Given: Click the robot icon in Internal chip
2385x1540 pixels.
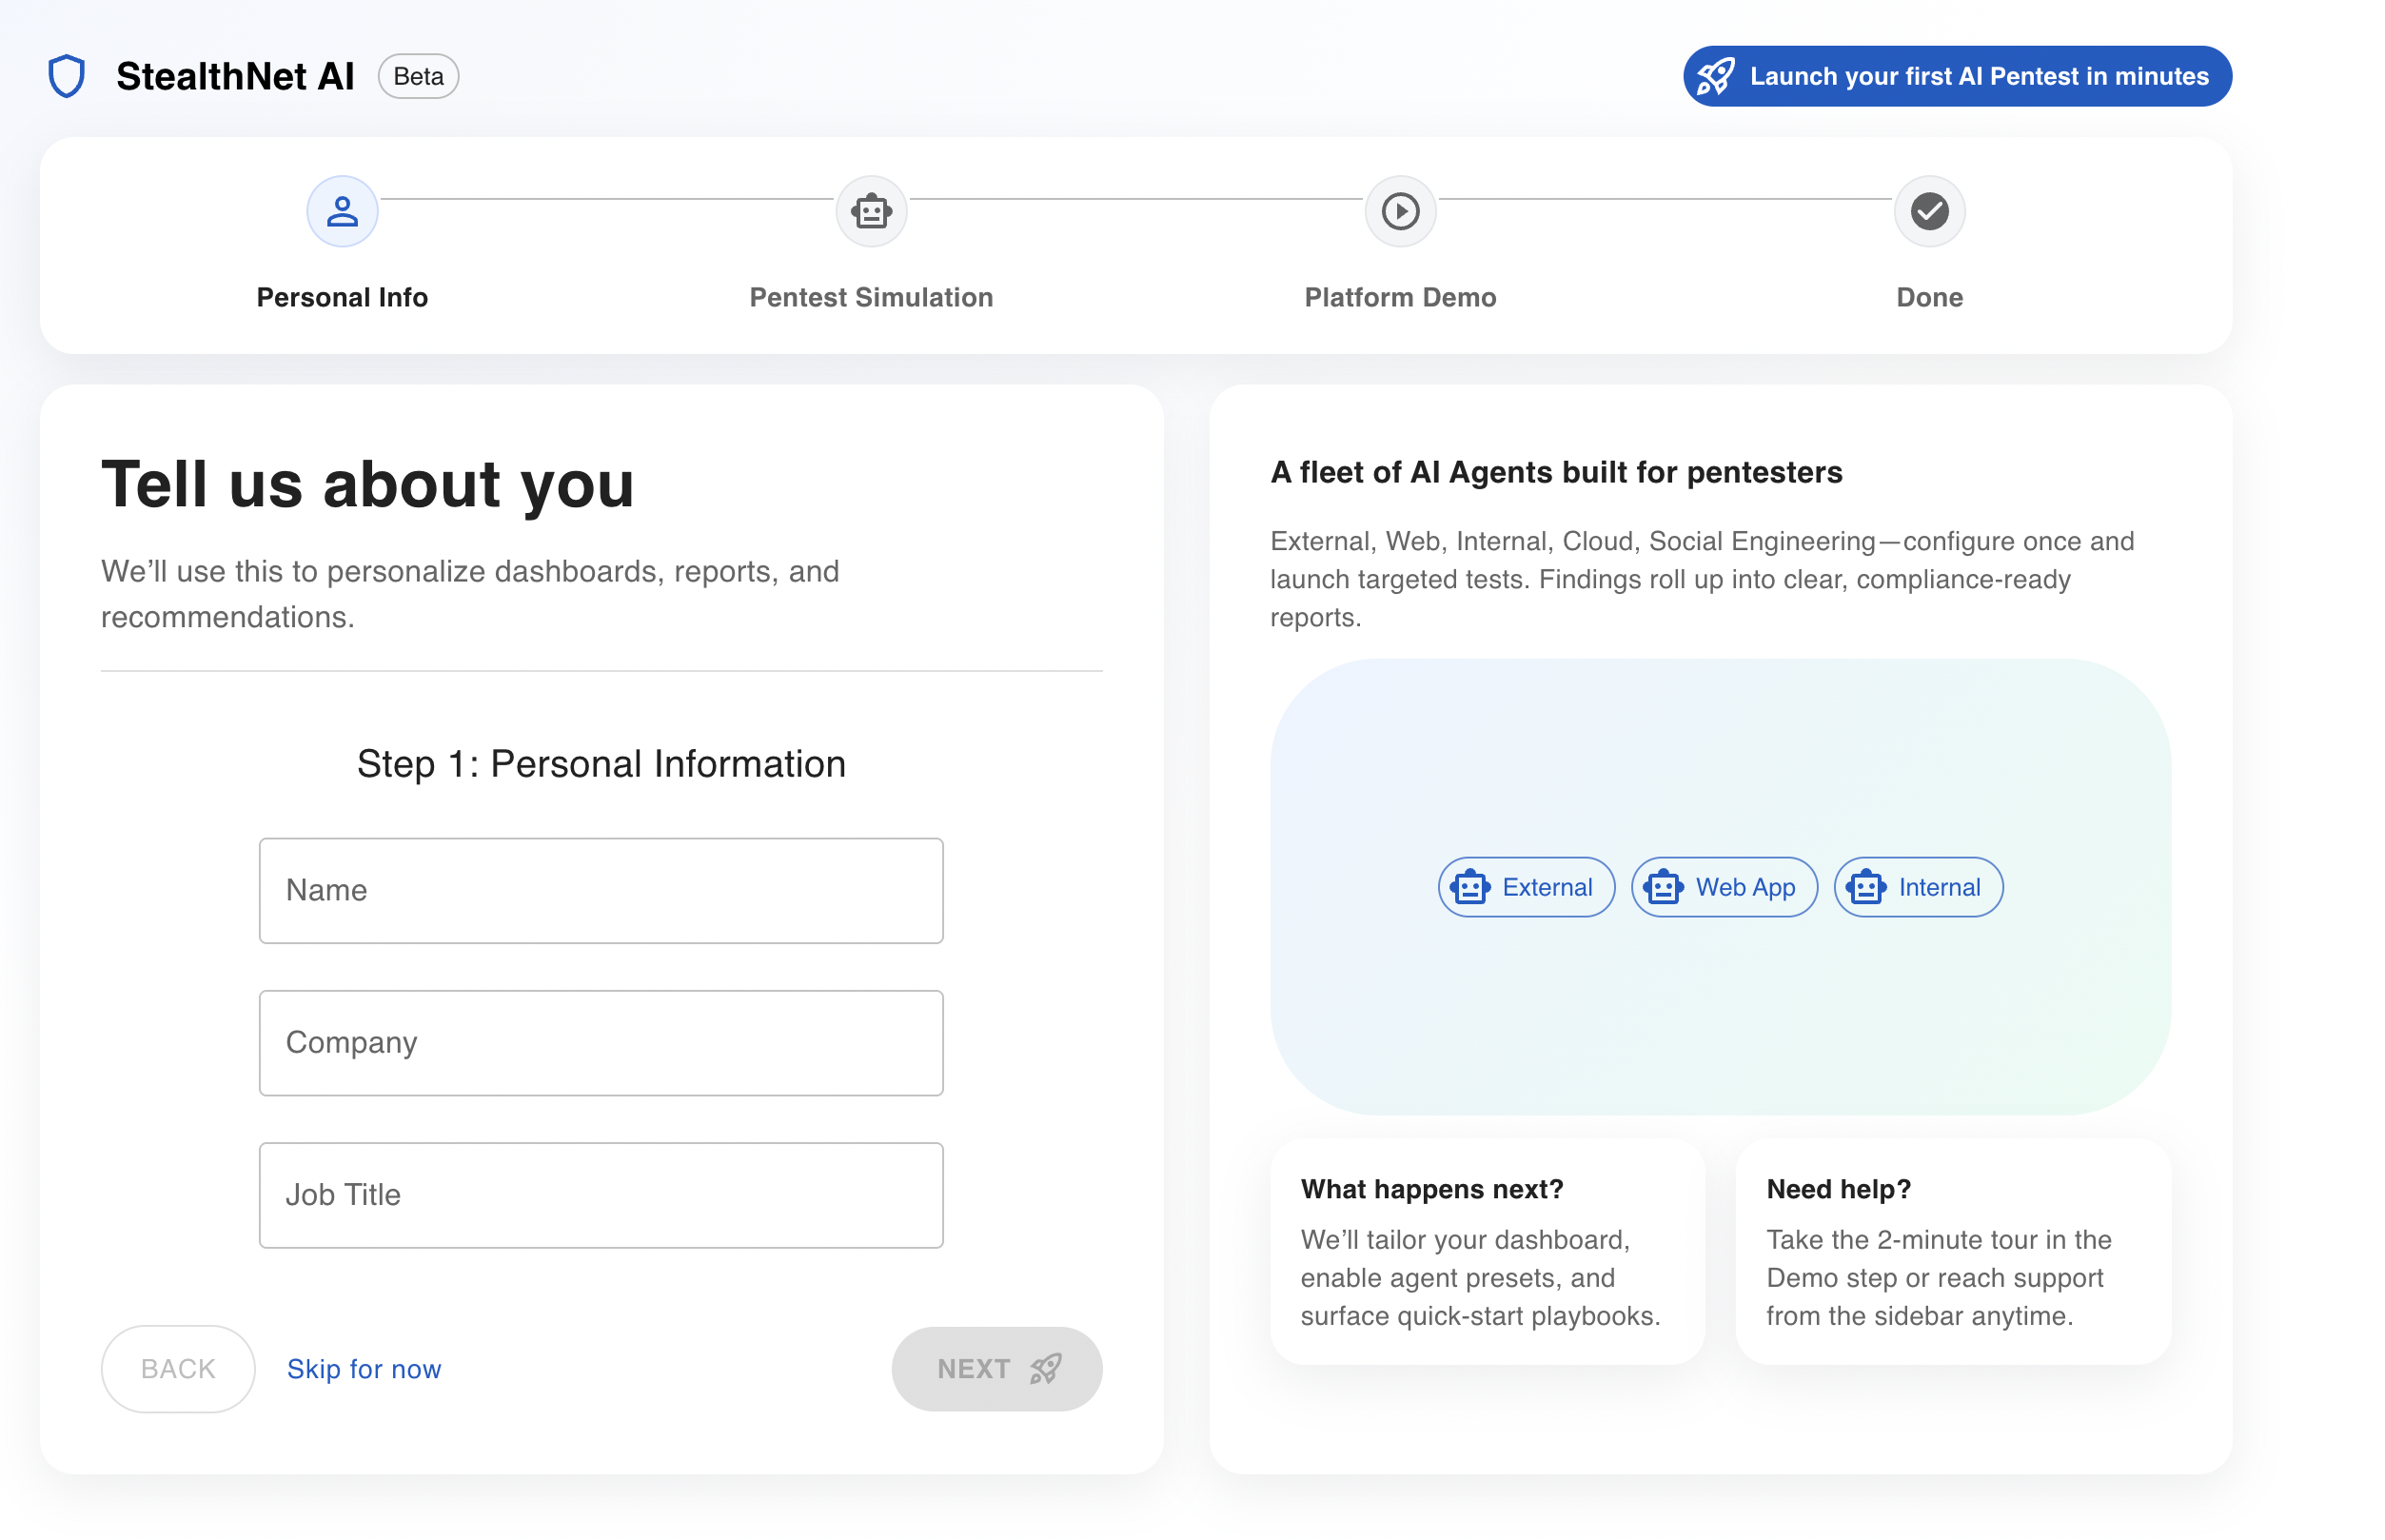Looking at the screenshot, I should (1866, 887).
